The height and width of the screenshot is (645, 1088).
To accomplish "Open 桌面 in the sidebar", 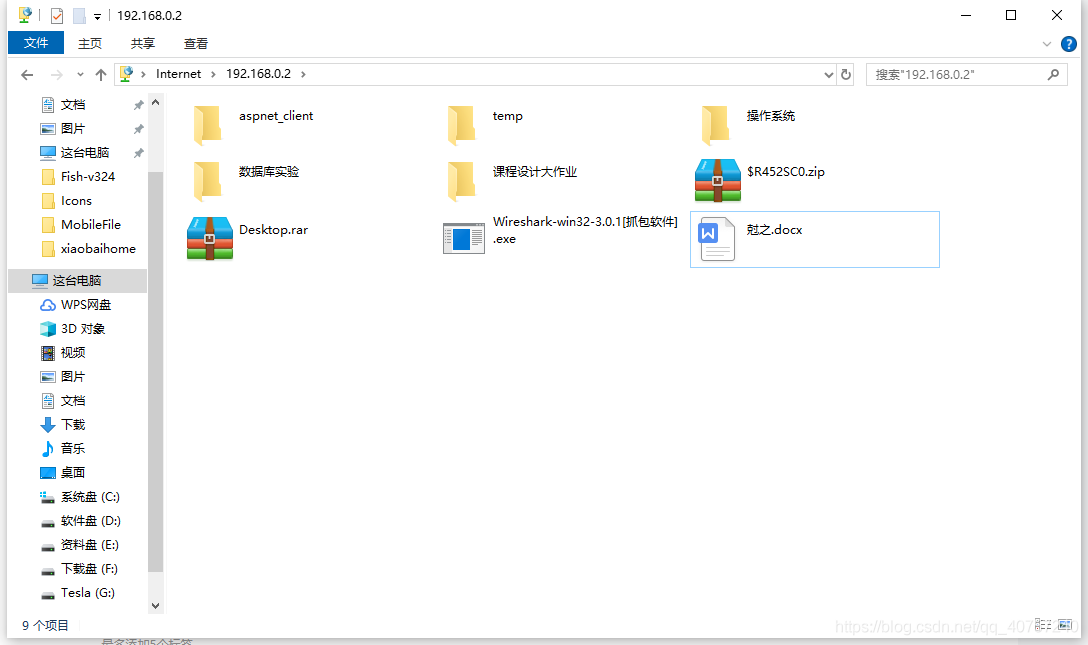I will (x=63, y=473).
